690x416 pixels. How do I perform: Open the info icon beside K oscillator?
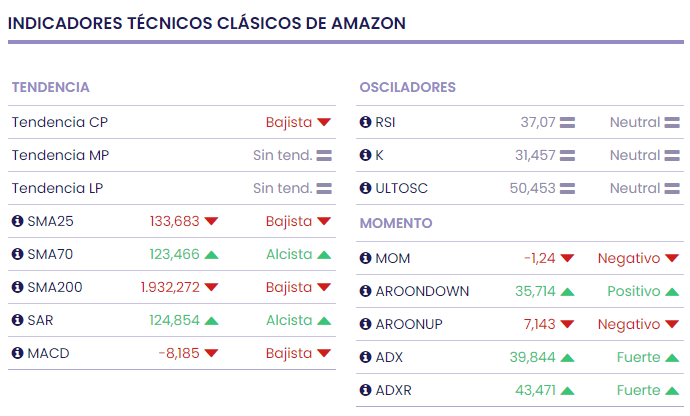(x=365, y=156)
